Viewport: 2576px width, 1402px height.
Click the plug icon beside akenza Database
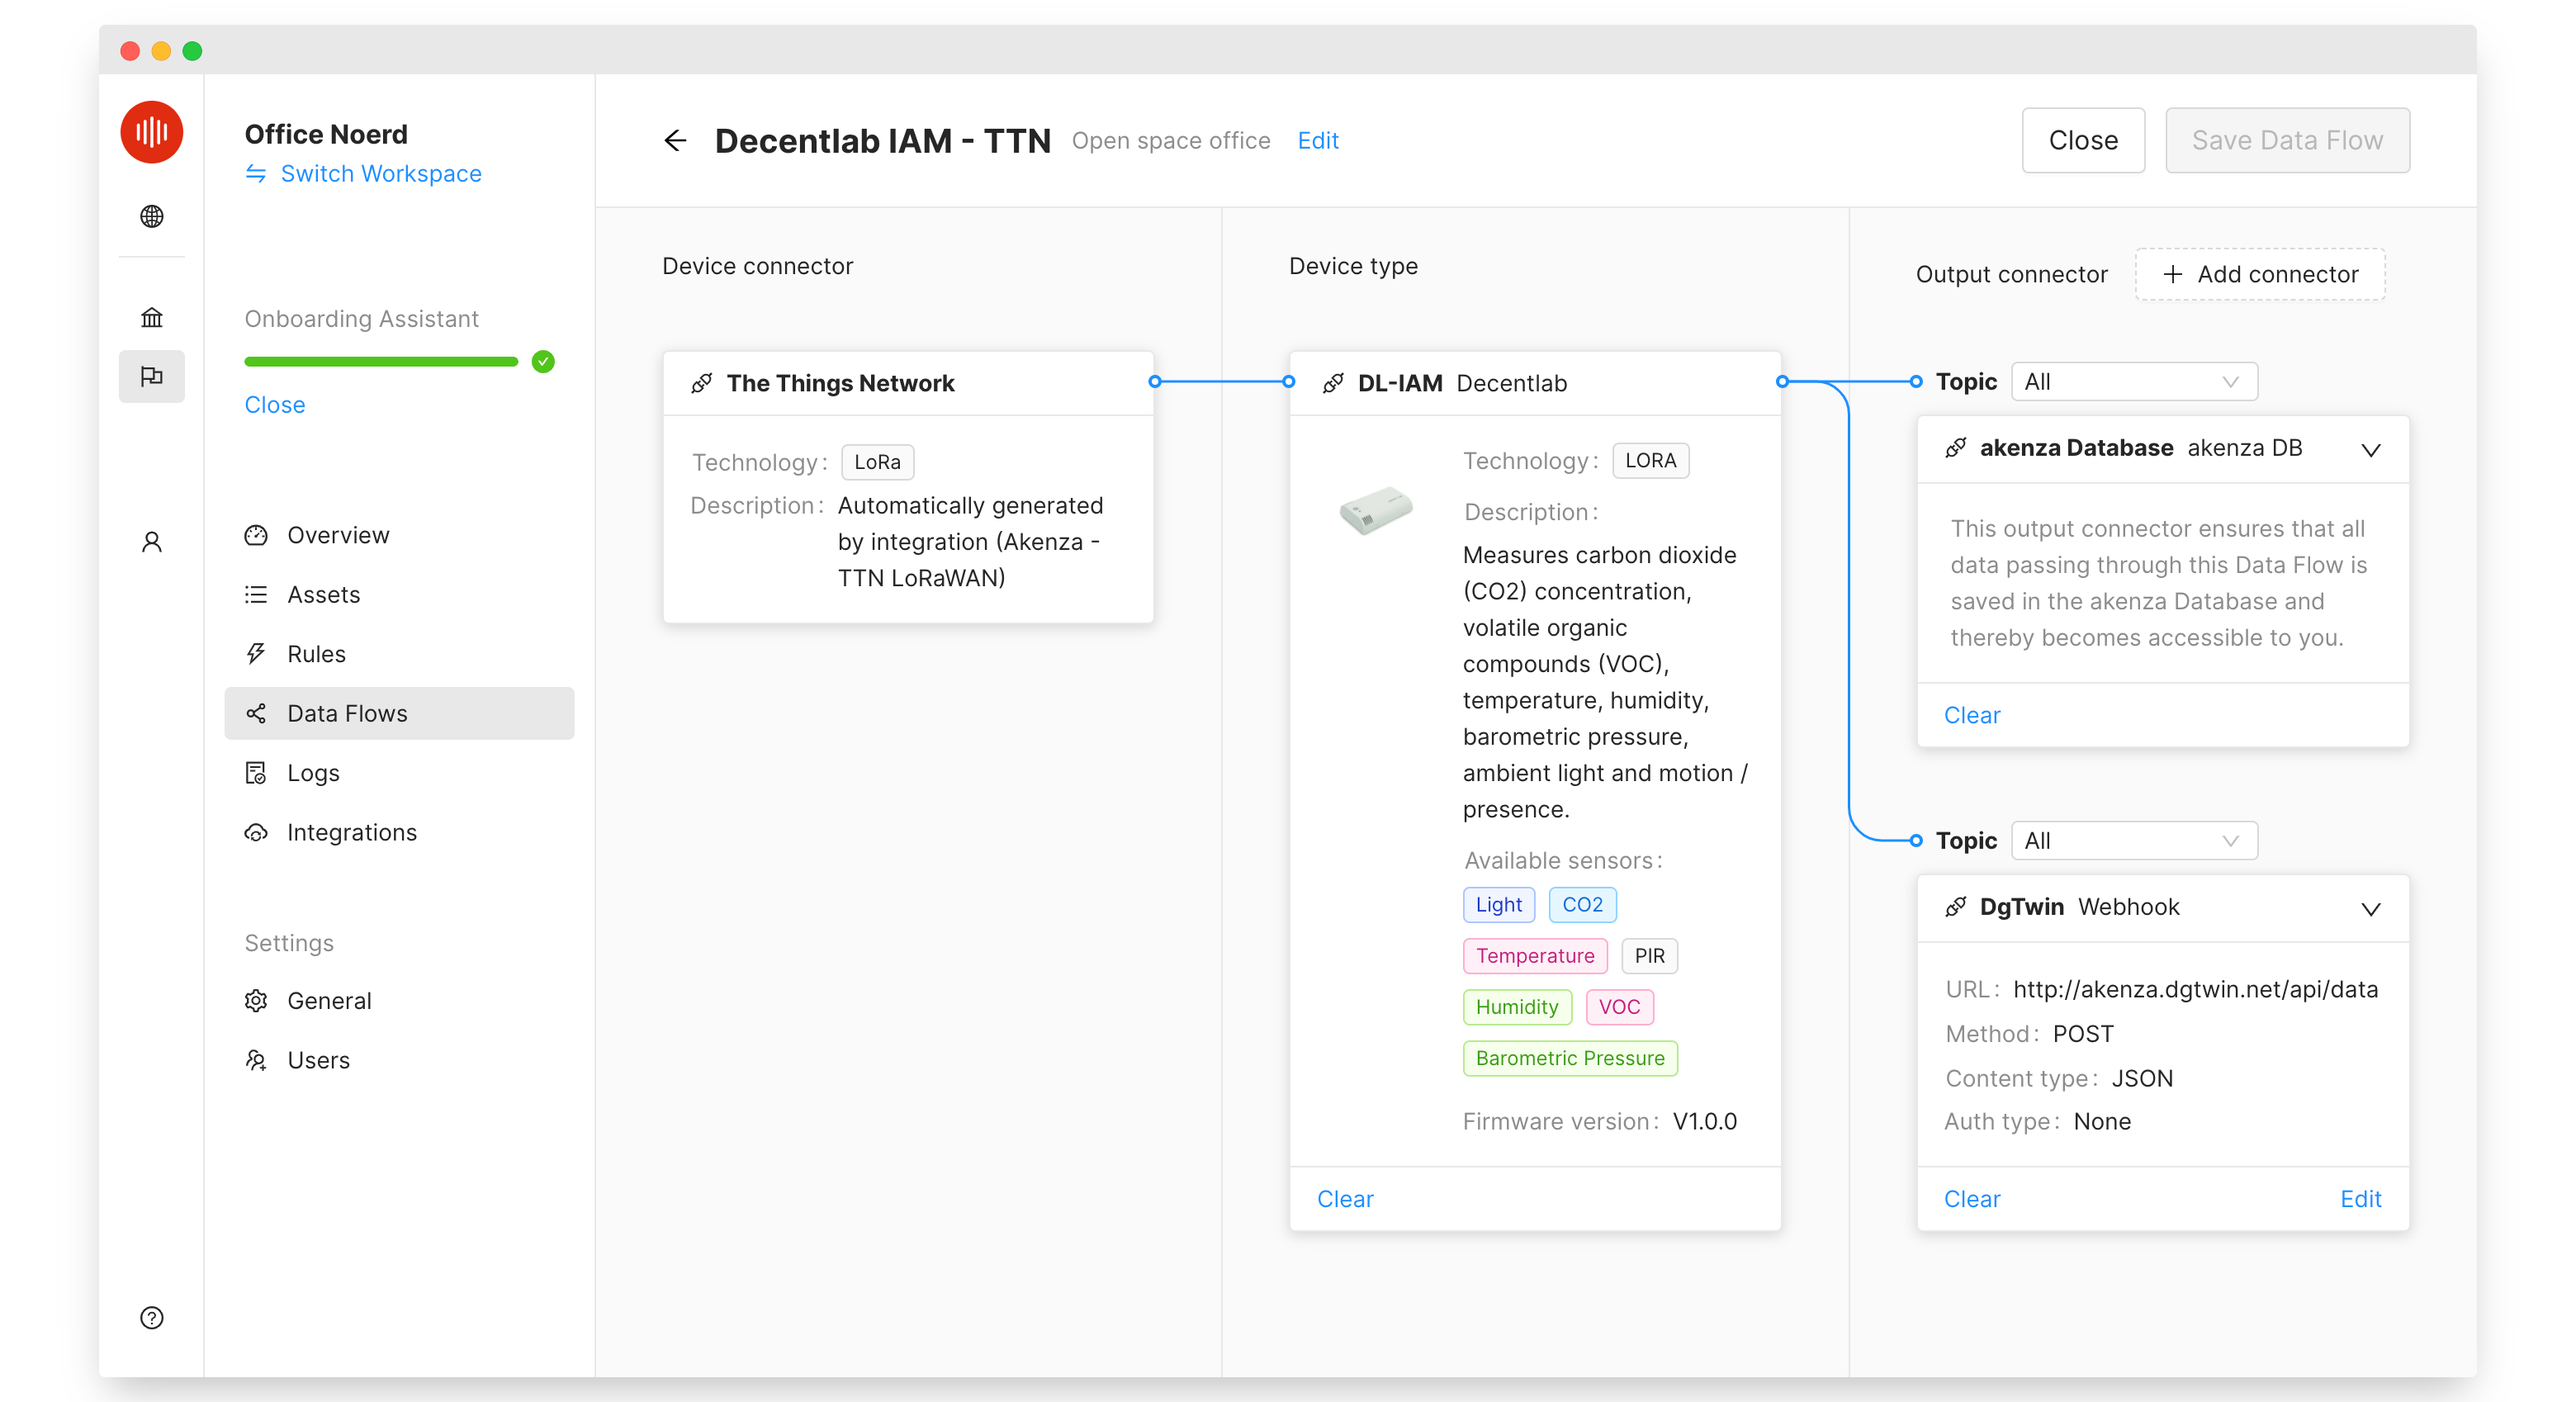[x=1956, y=447]
